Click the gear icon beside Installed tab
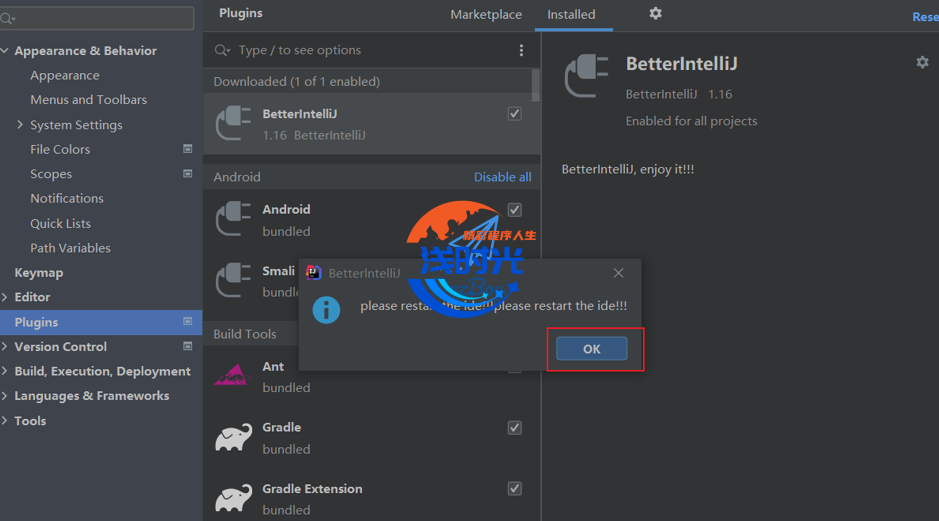The height and width of the screenshot is (521, 939). click(x=655, y=14)
